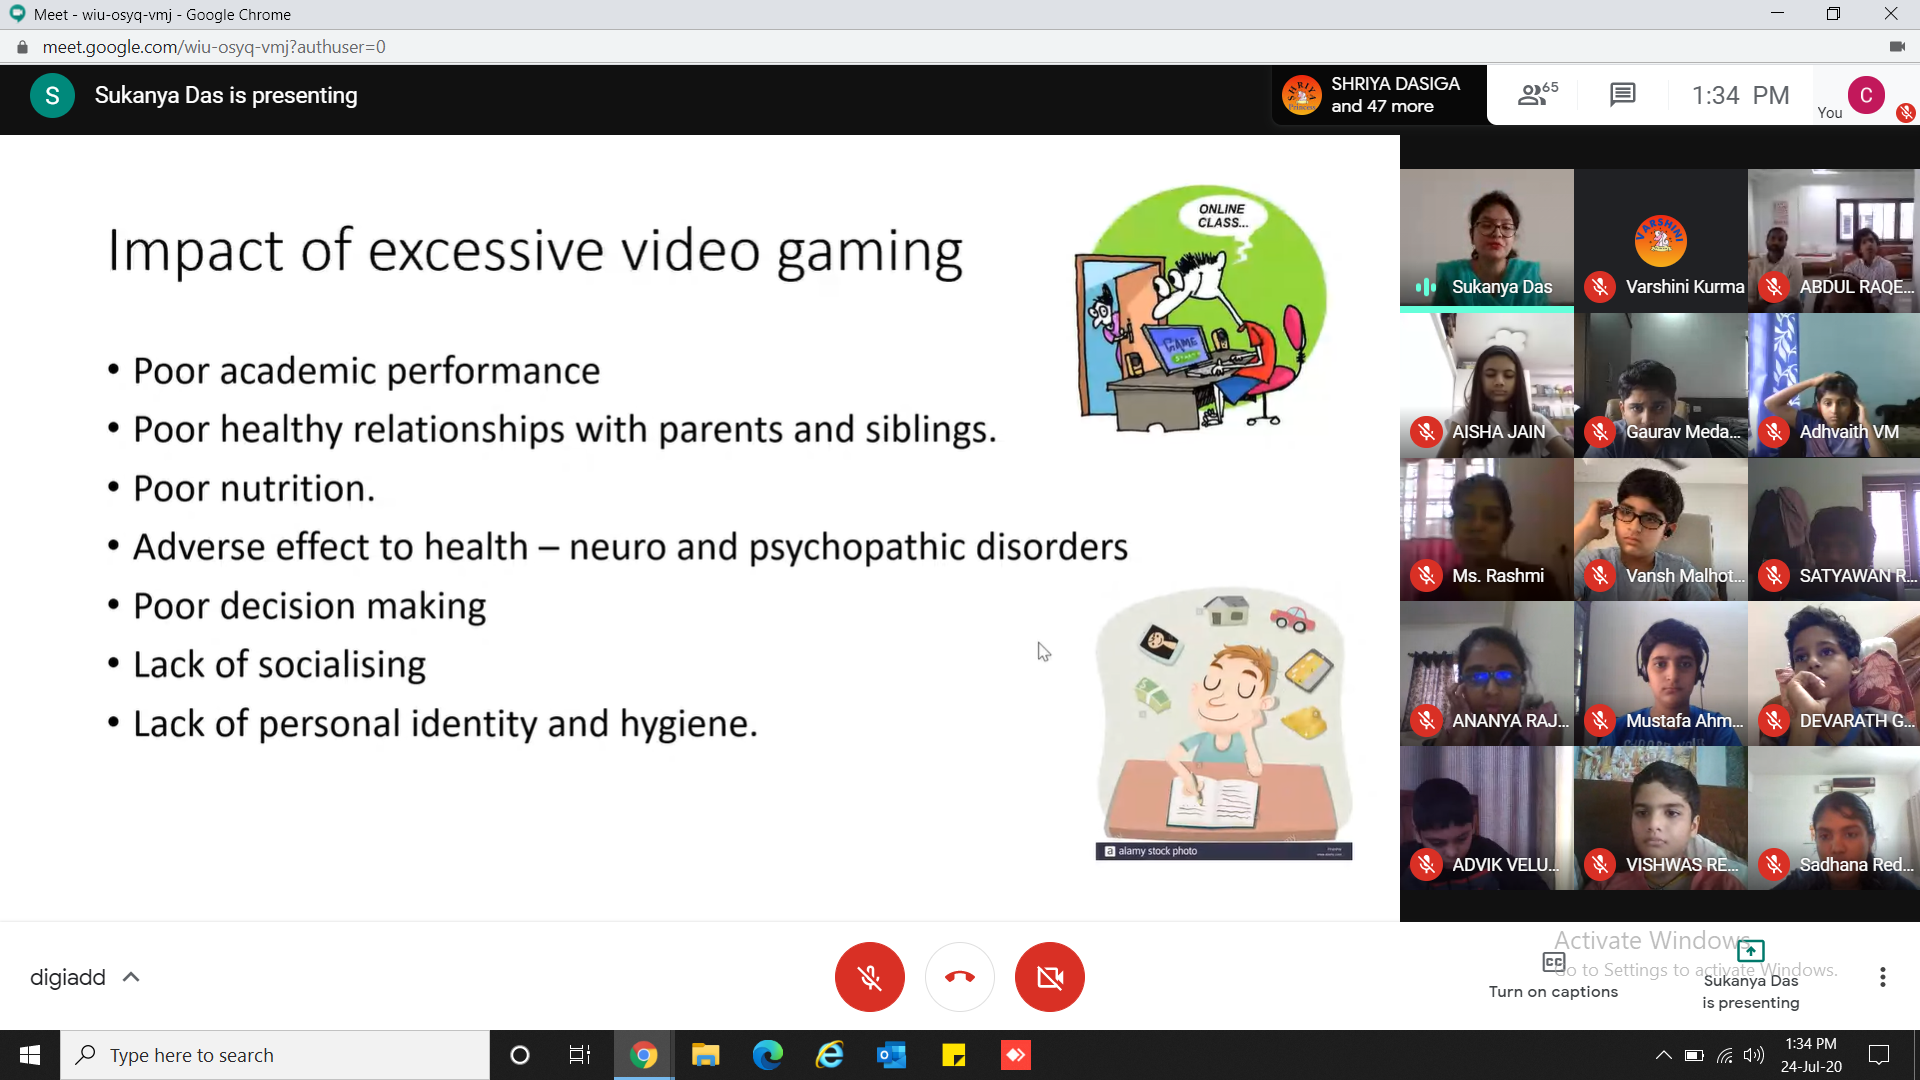Select the DEVARATH G... video tile
The width and height of the screenshot is (1920, 1080).
coord(1834,674)
